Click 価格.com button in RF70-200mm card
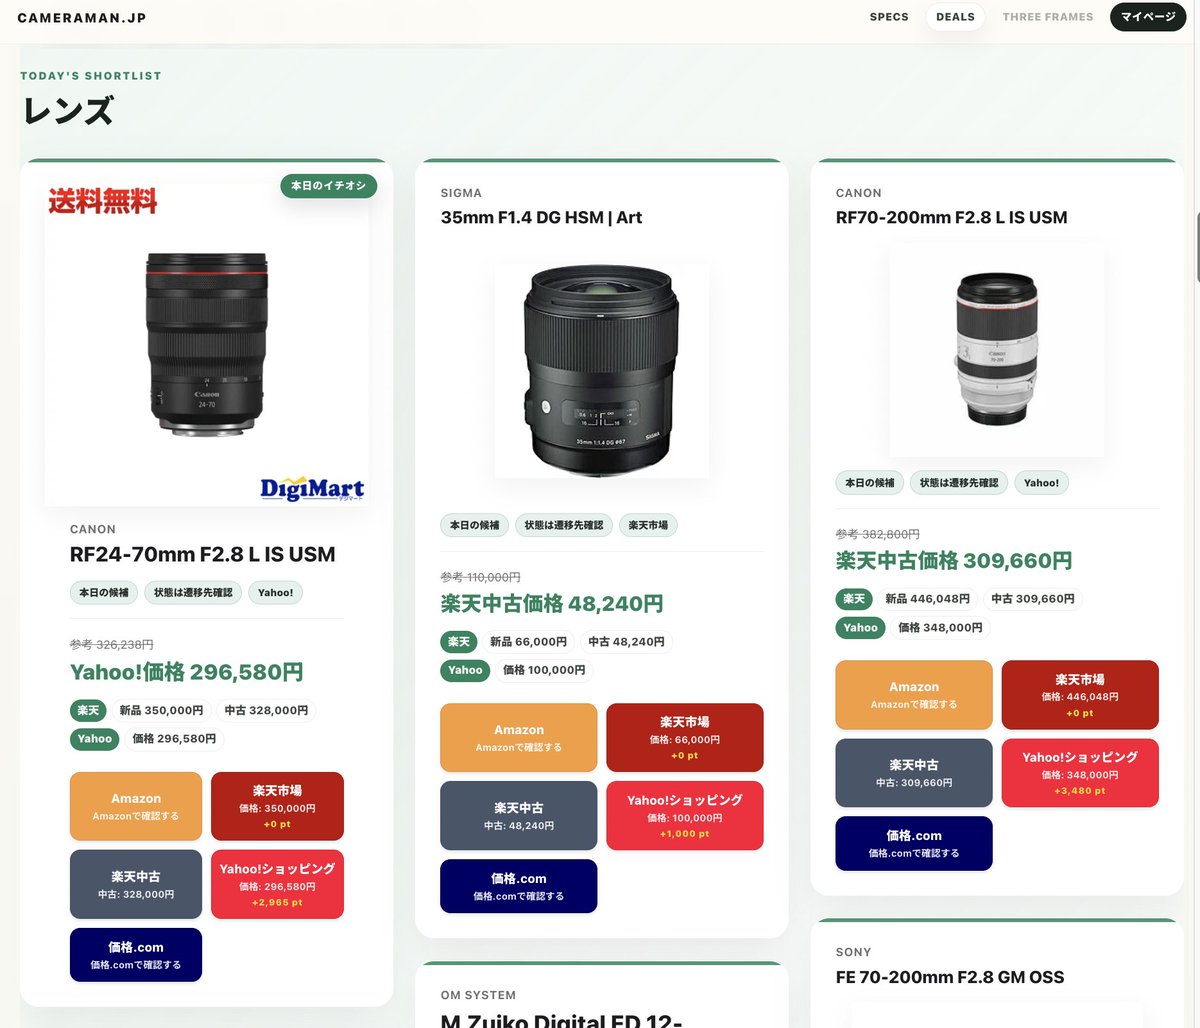The height and width of the screenshot is (1028, 1200). pos(914,843)
